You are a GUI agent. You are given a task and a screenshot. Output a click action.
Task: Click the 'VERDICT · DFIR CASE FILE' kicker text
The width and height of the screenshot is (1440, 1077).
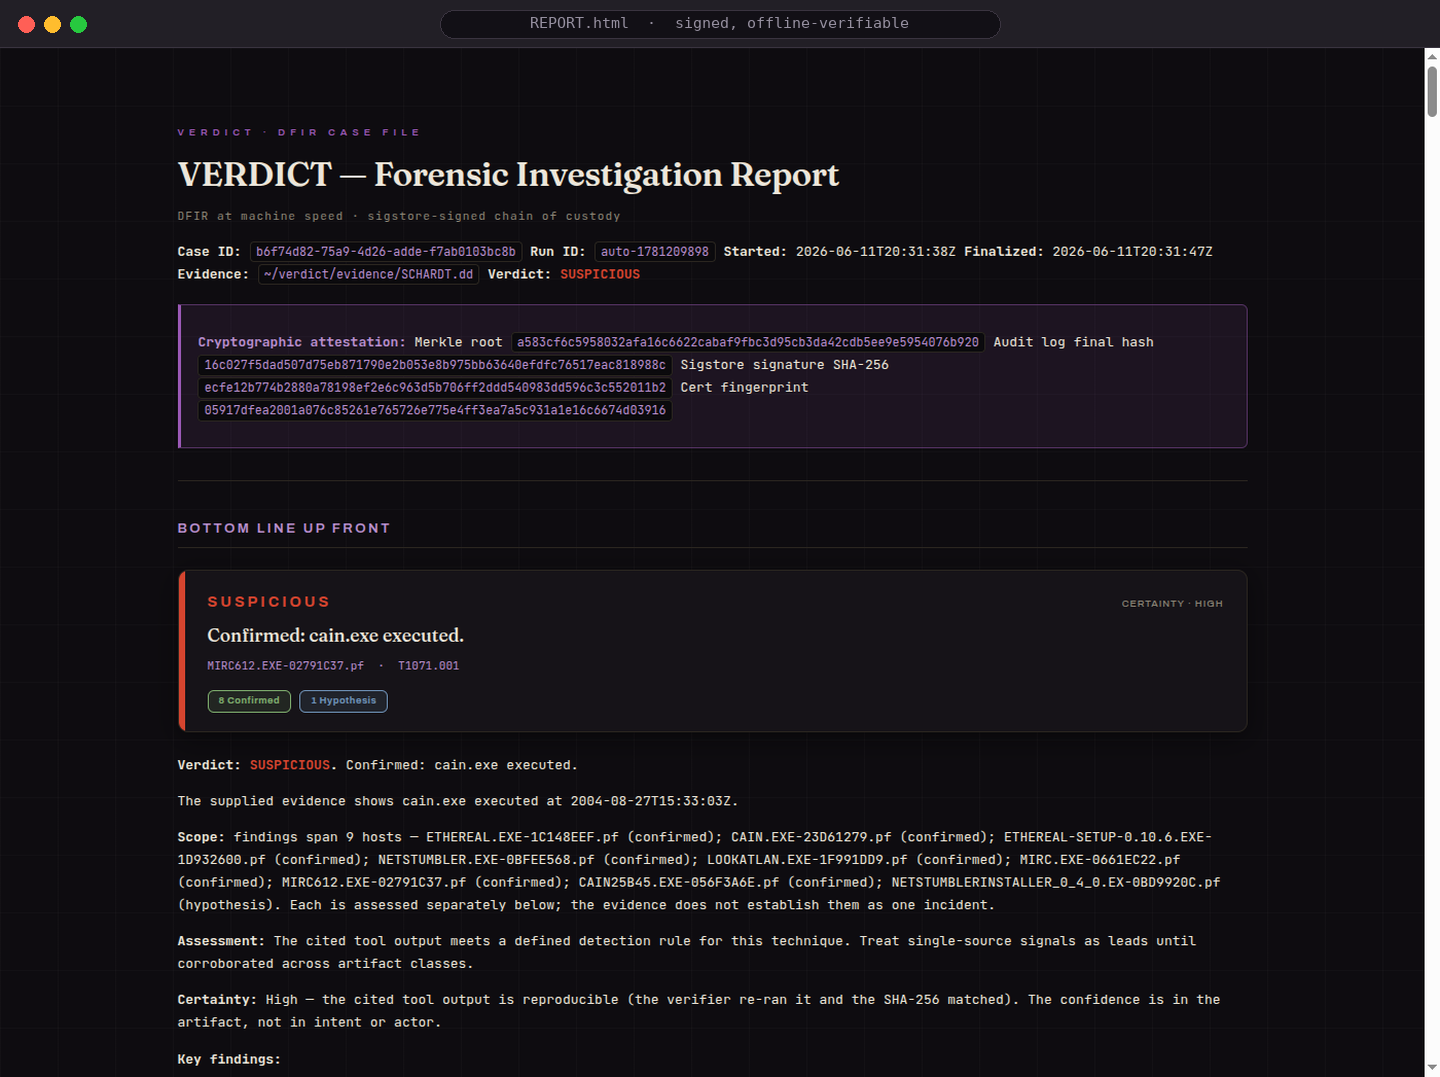coord(299,132)
